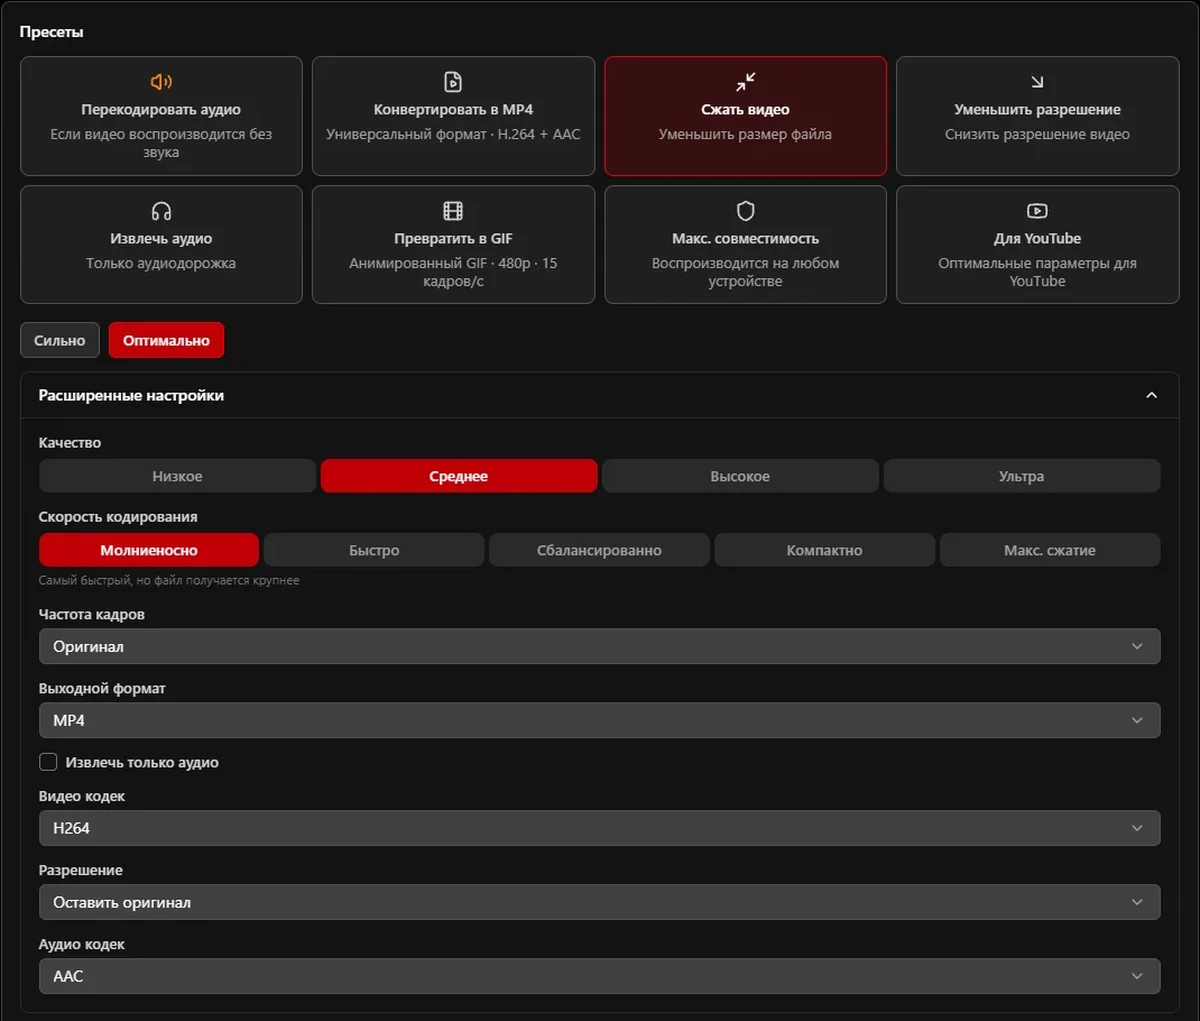Image resolution: width=1200 pixels, height=1021 pixels.
Task: Choose Быстро encoding speed
Action: click(374, 550)
